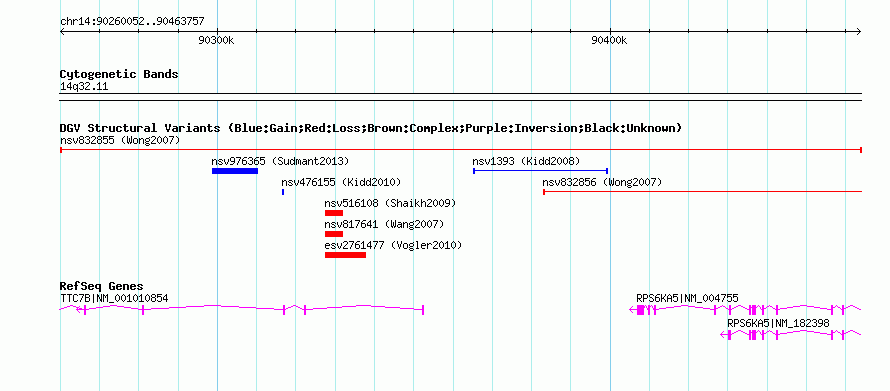Open esv2761477 (Vogler2010) label
The image size is (890, 391).
[x=393, y=245]
